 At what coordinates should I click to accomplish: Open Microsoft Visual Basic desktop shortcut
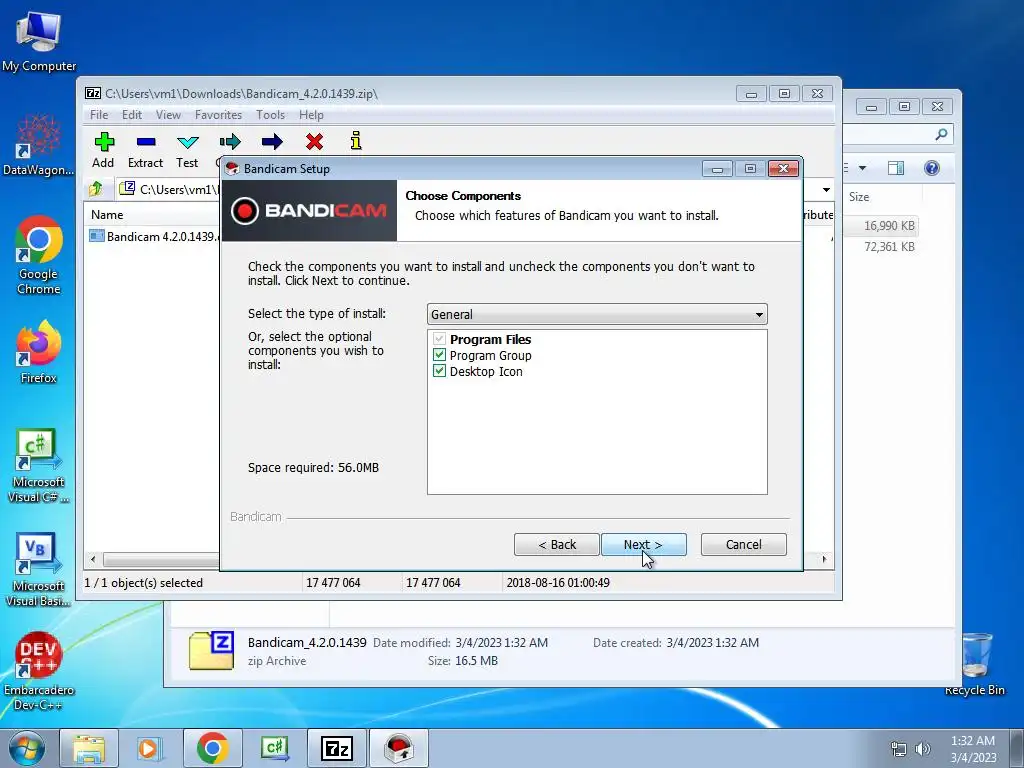point(39,569)
